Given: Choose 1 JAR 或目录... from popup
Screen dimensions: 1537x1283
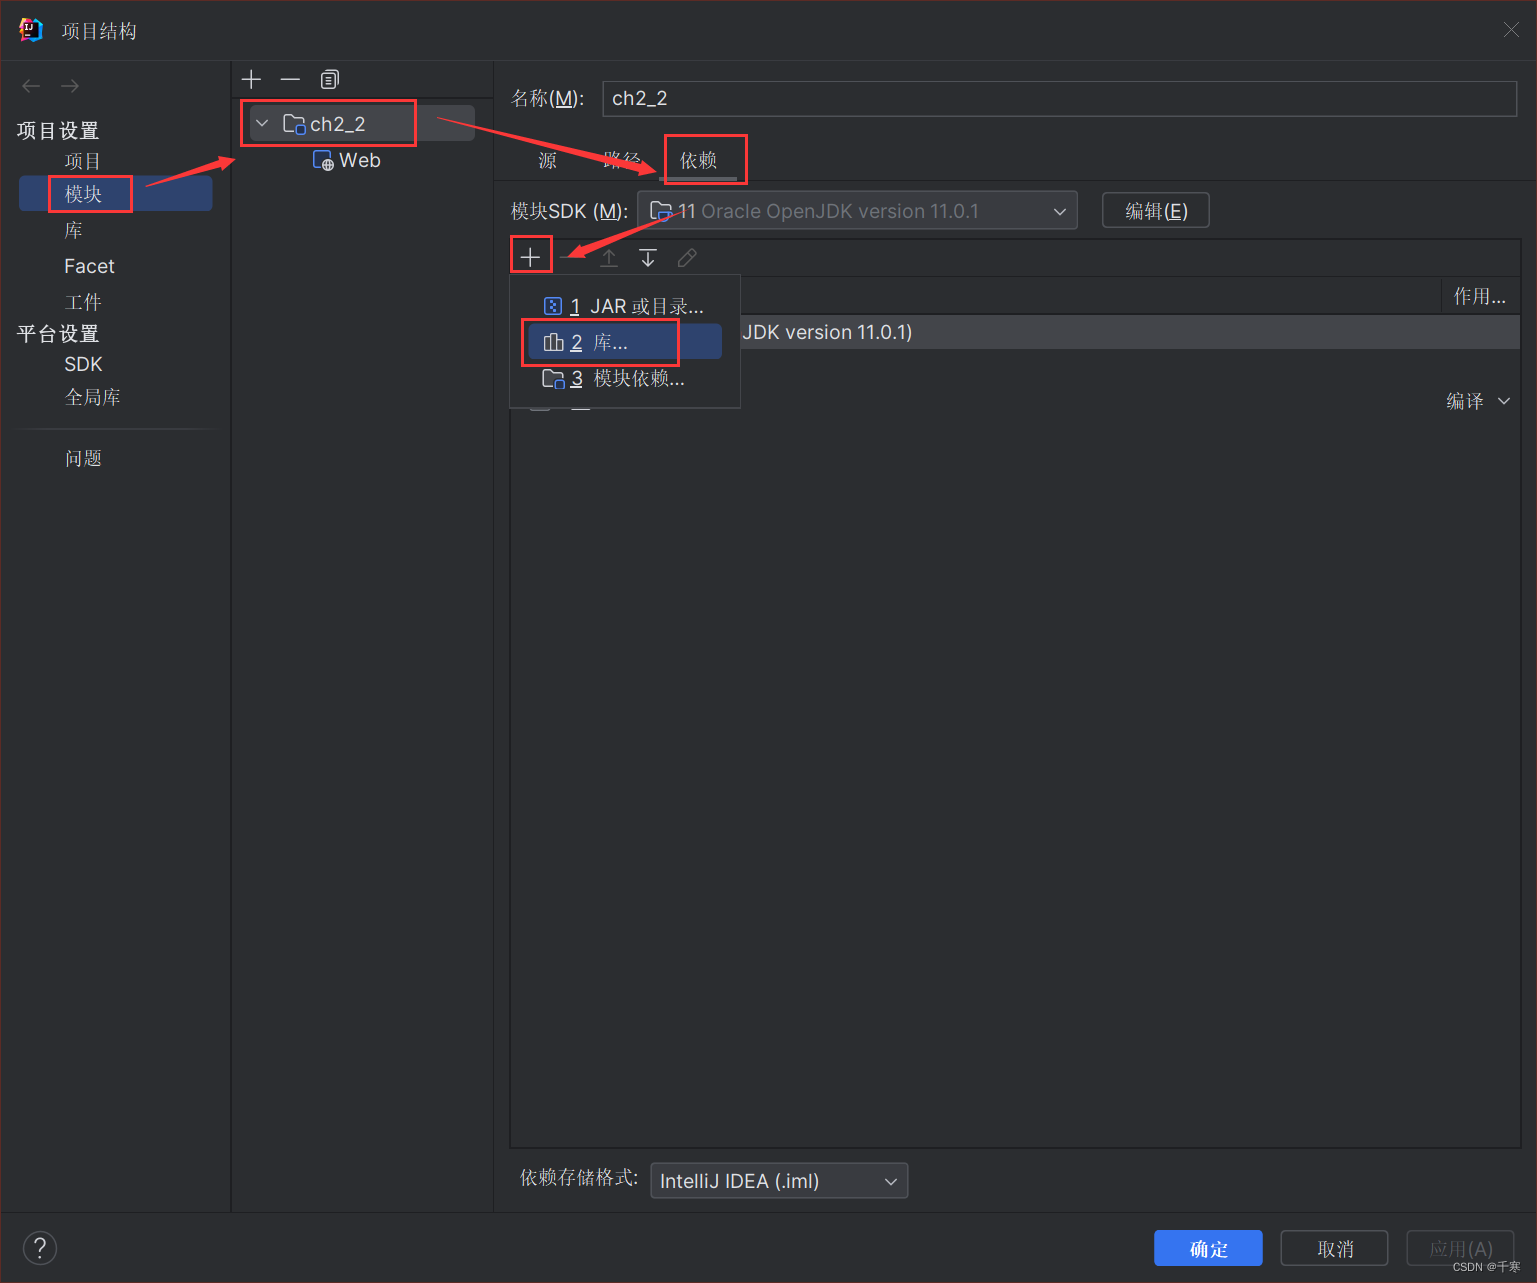Looking at the screenshot, I should [x=624, y=306].
